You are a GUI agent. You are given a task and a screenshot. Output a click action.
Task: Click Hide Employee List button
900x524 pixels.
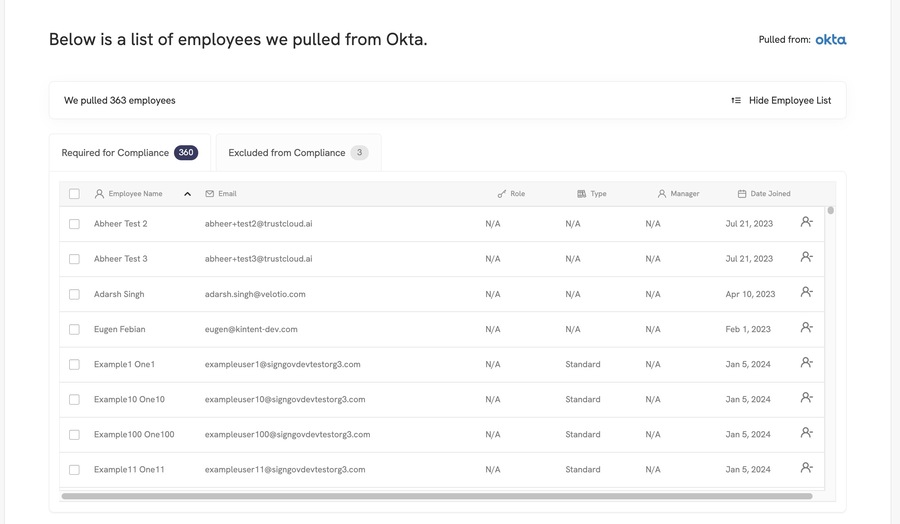click(x=781, y=100)
